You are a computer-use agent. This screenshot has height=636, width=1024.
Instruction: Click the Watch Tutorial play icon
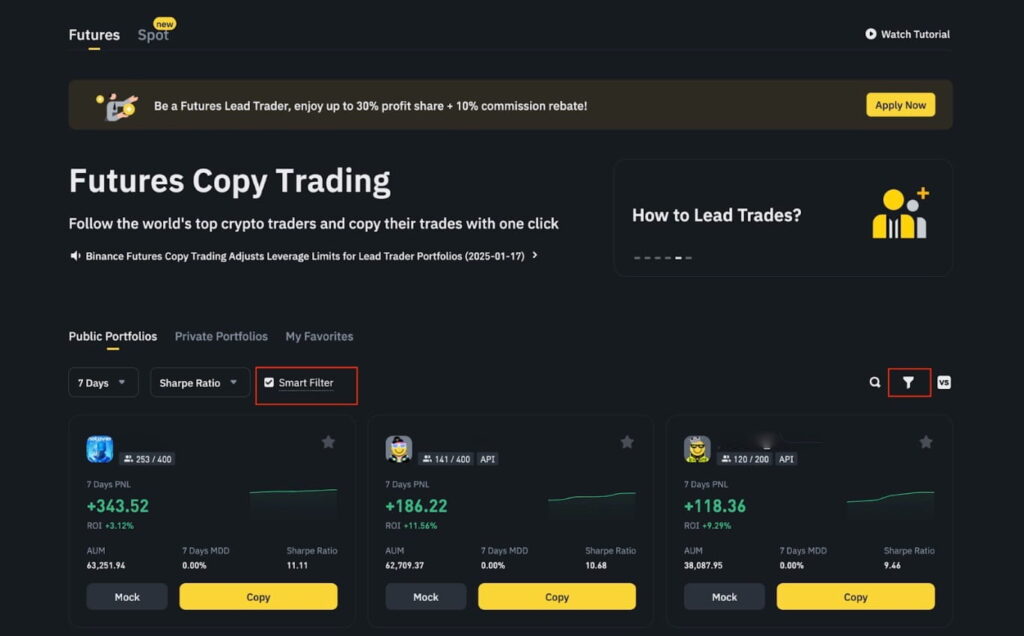click(870, 34)
